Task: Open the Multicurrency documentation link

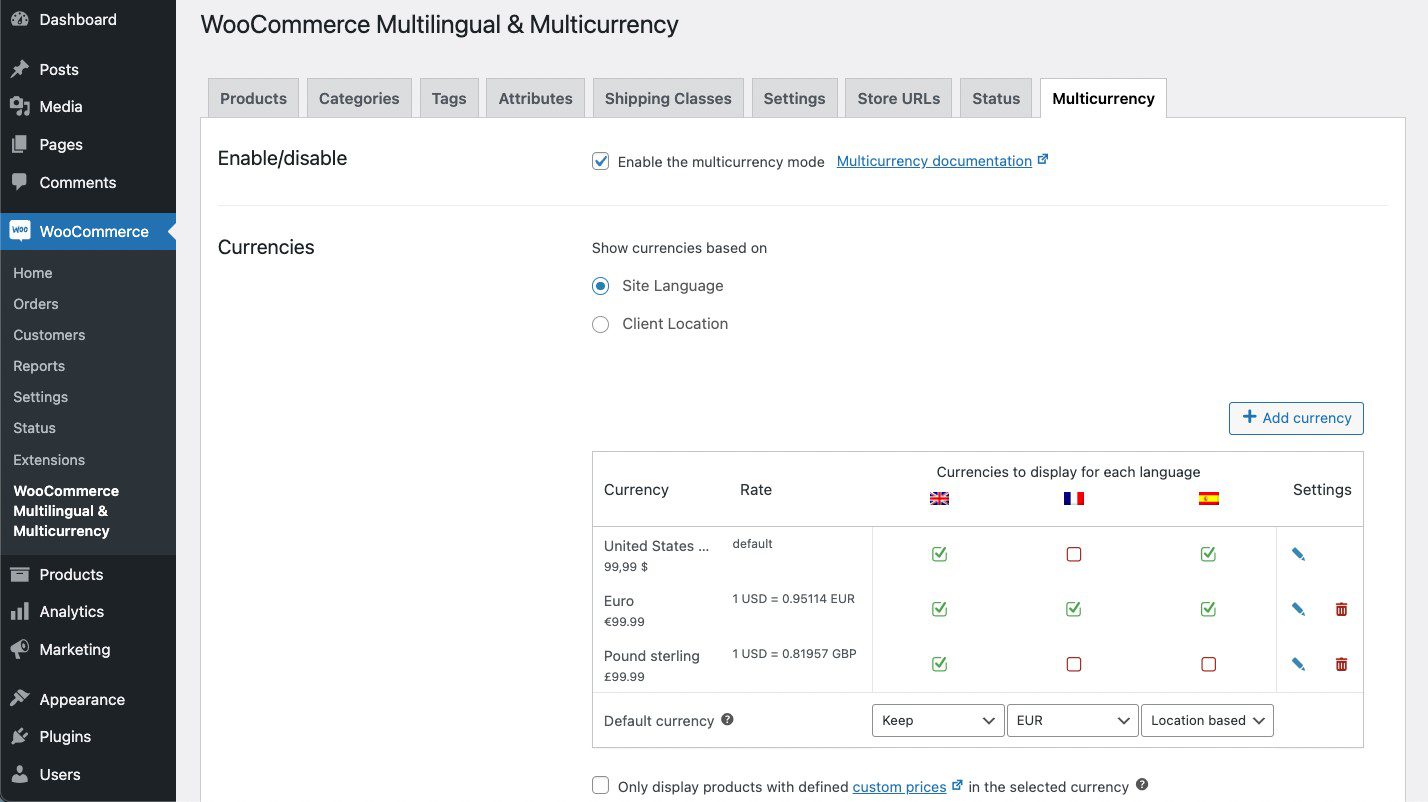Action: [x=935, y=160]
